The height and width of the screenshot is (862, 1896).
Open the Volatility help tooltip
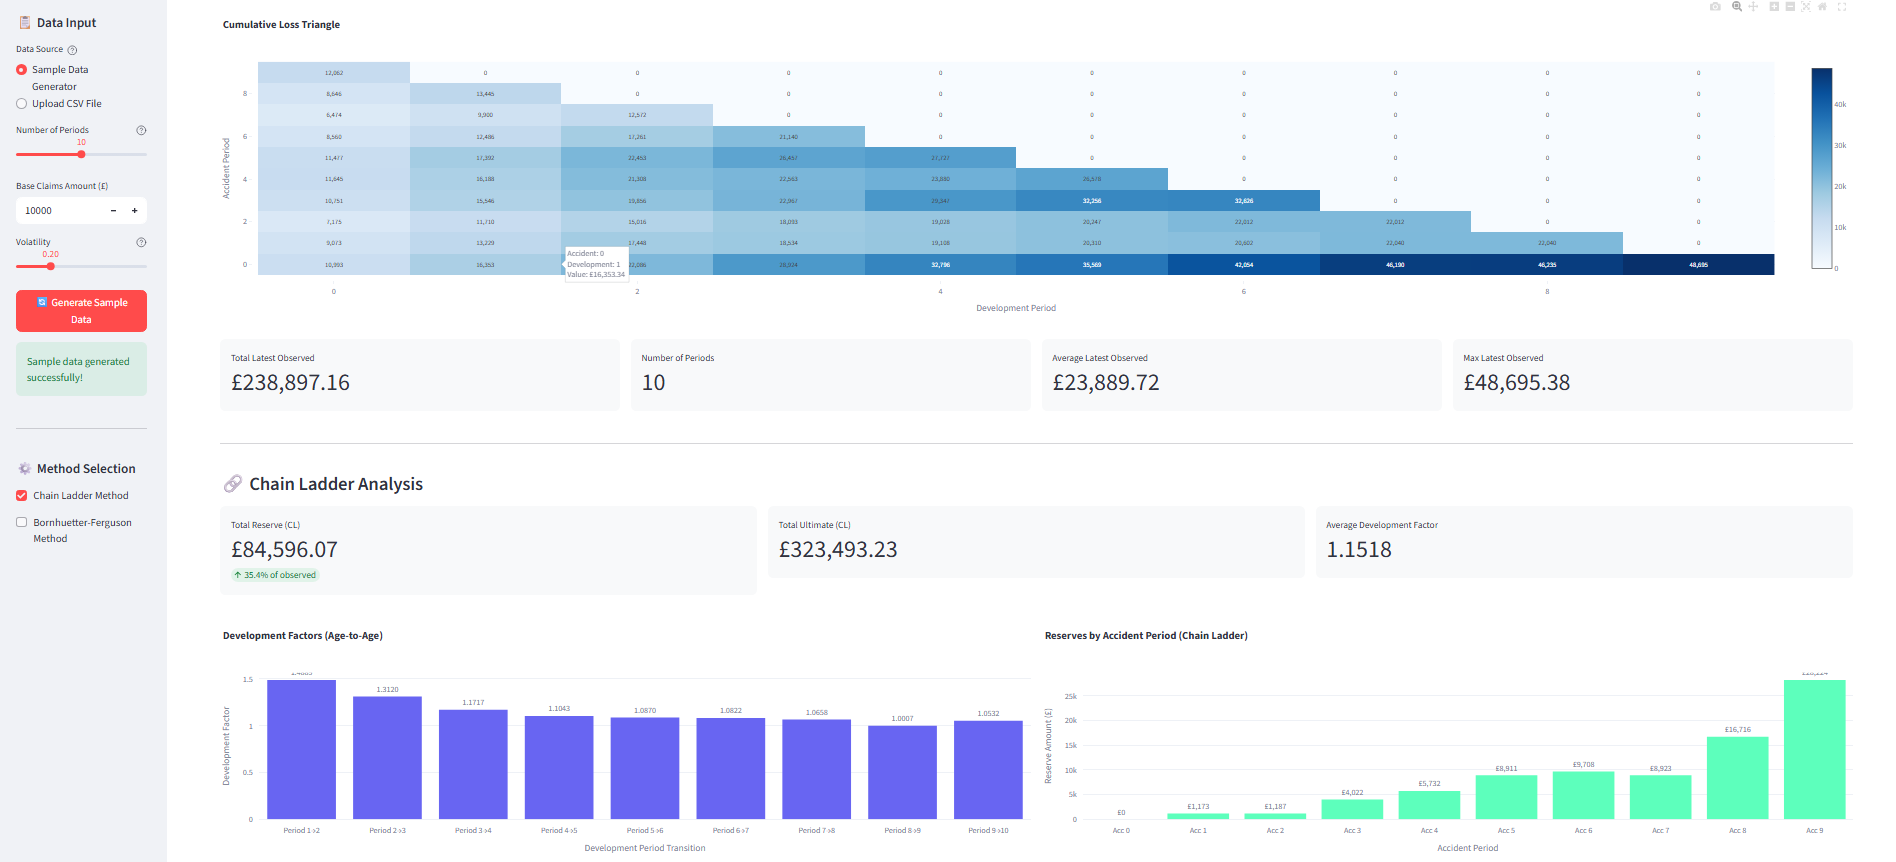click(x=141, y=242)
